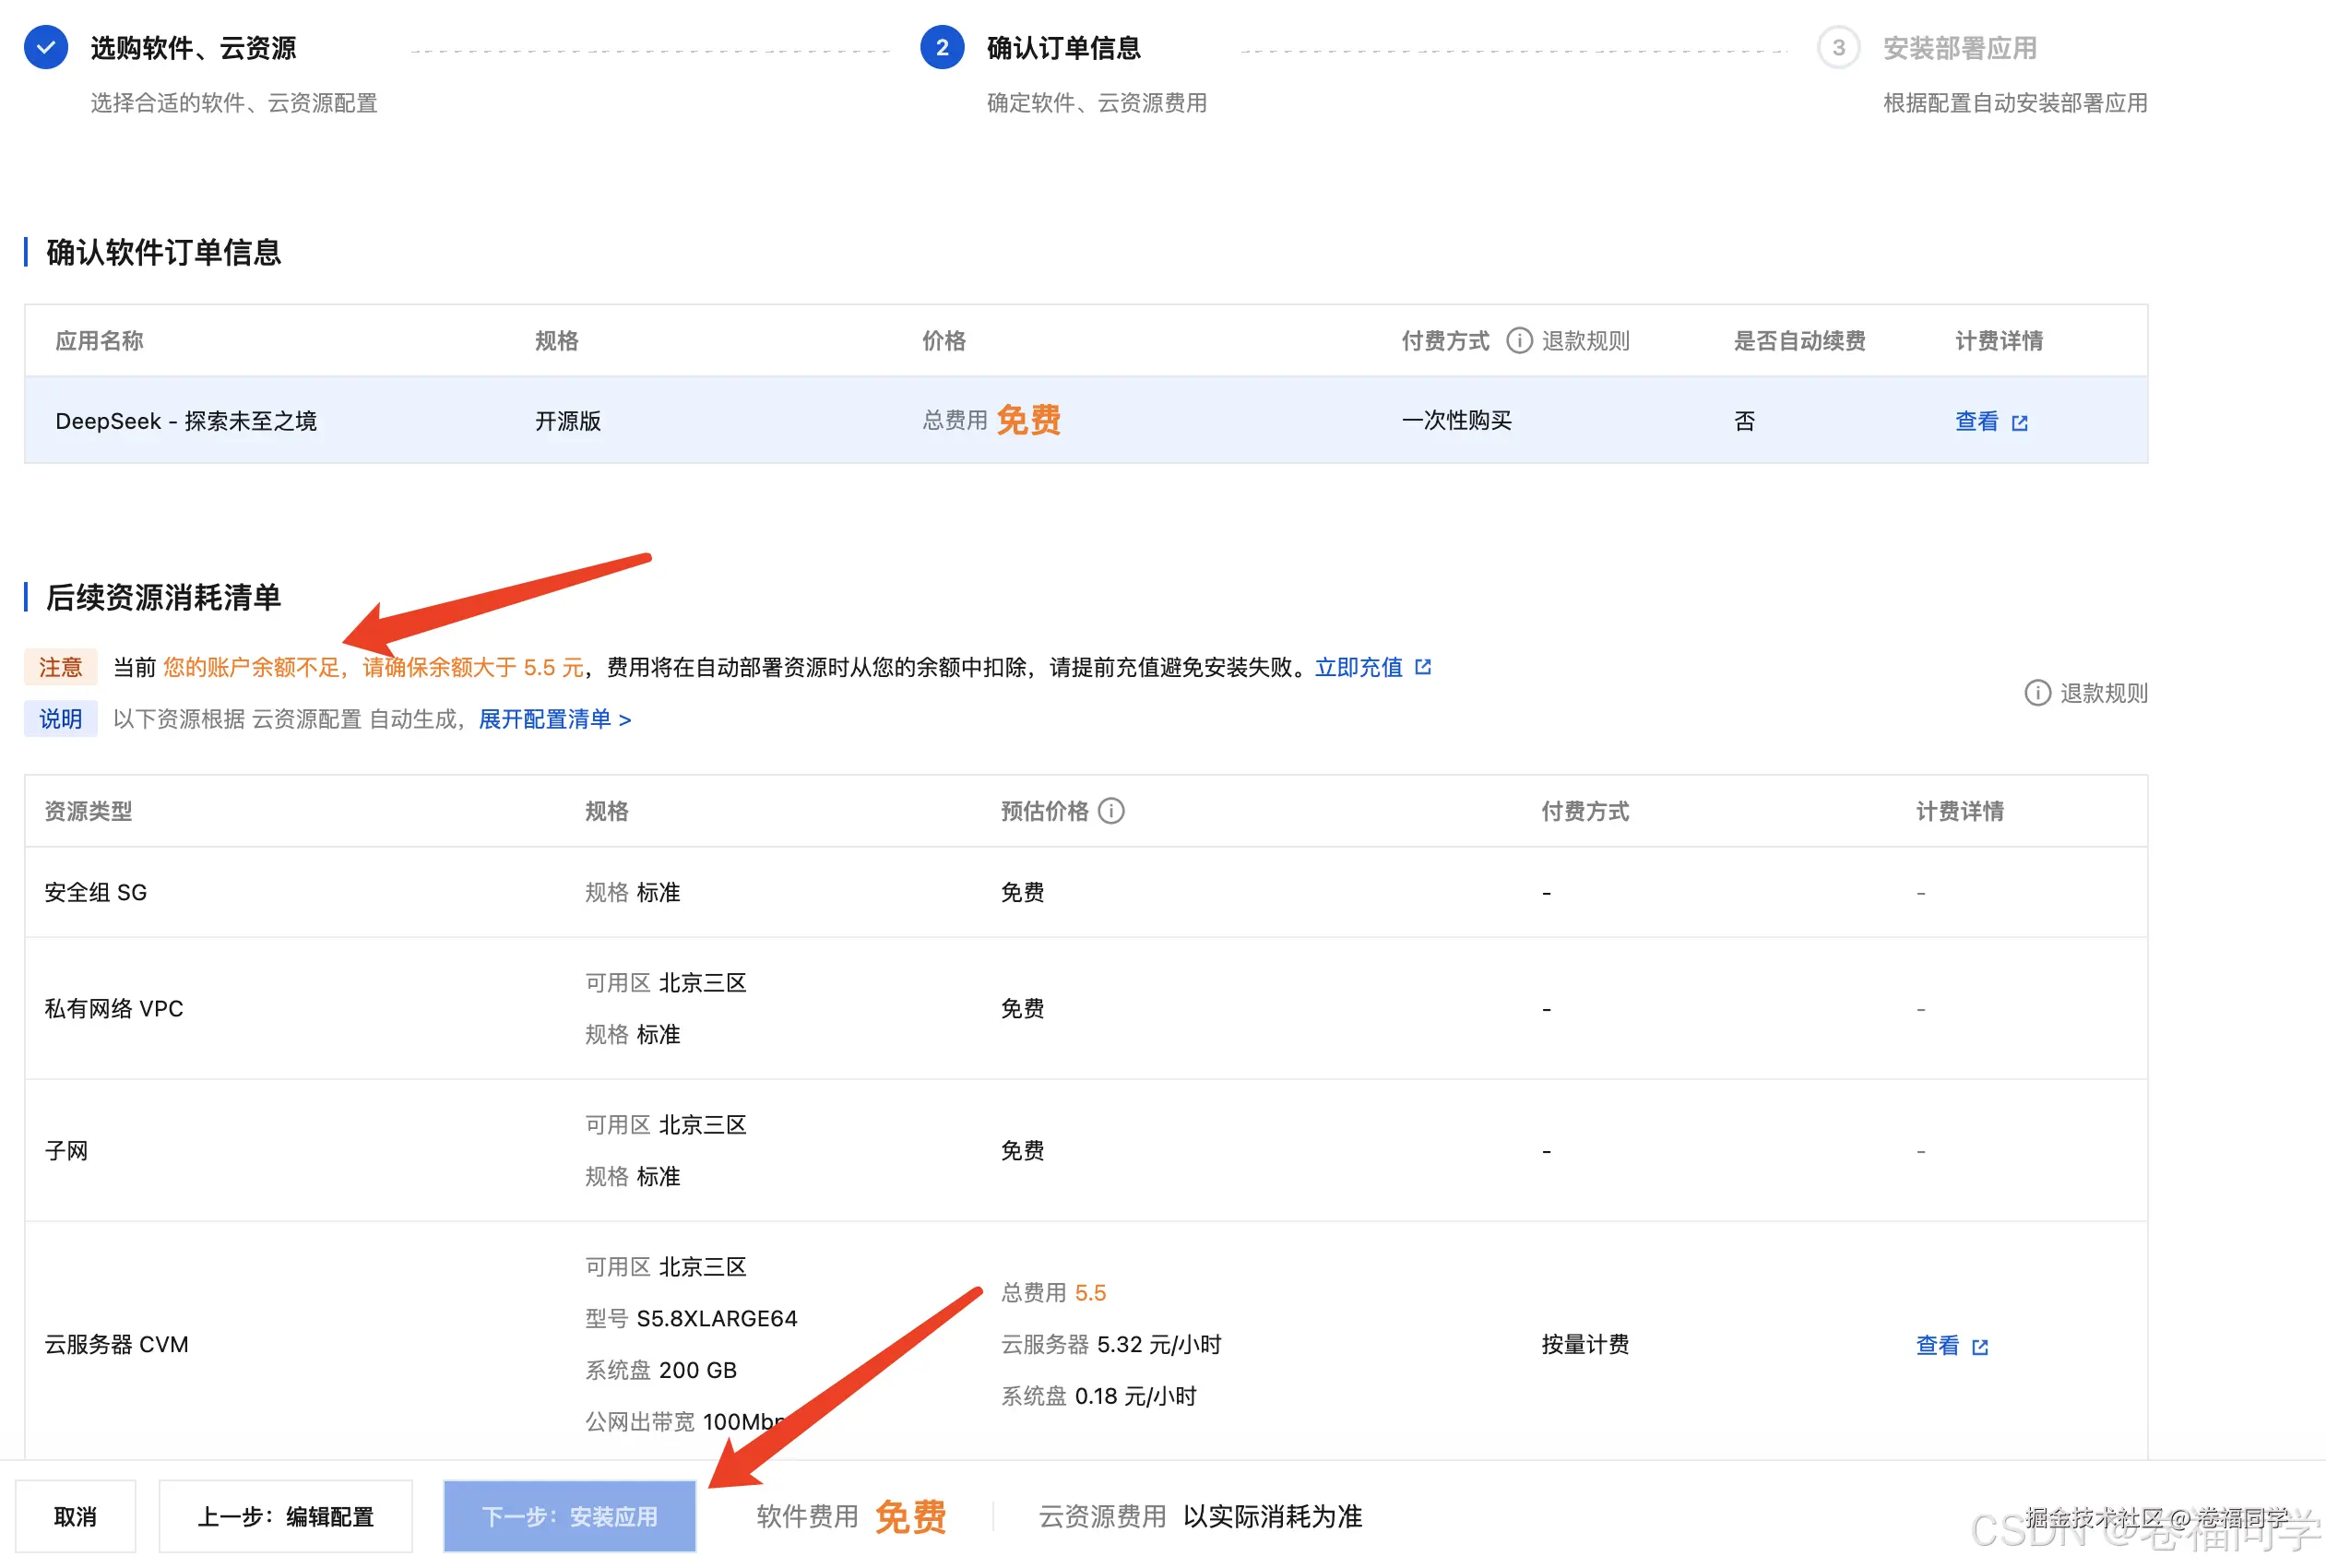Click external-link icon next to CVM 查看
The width and height of the screenshot is (2326, 1568).
pos(1980,1347)
